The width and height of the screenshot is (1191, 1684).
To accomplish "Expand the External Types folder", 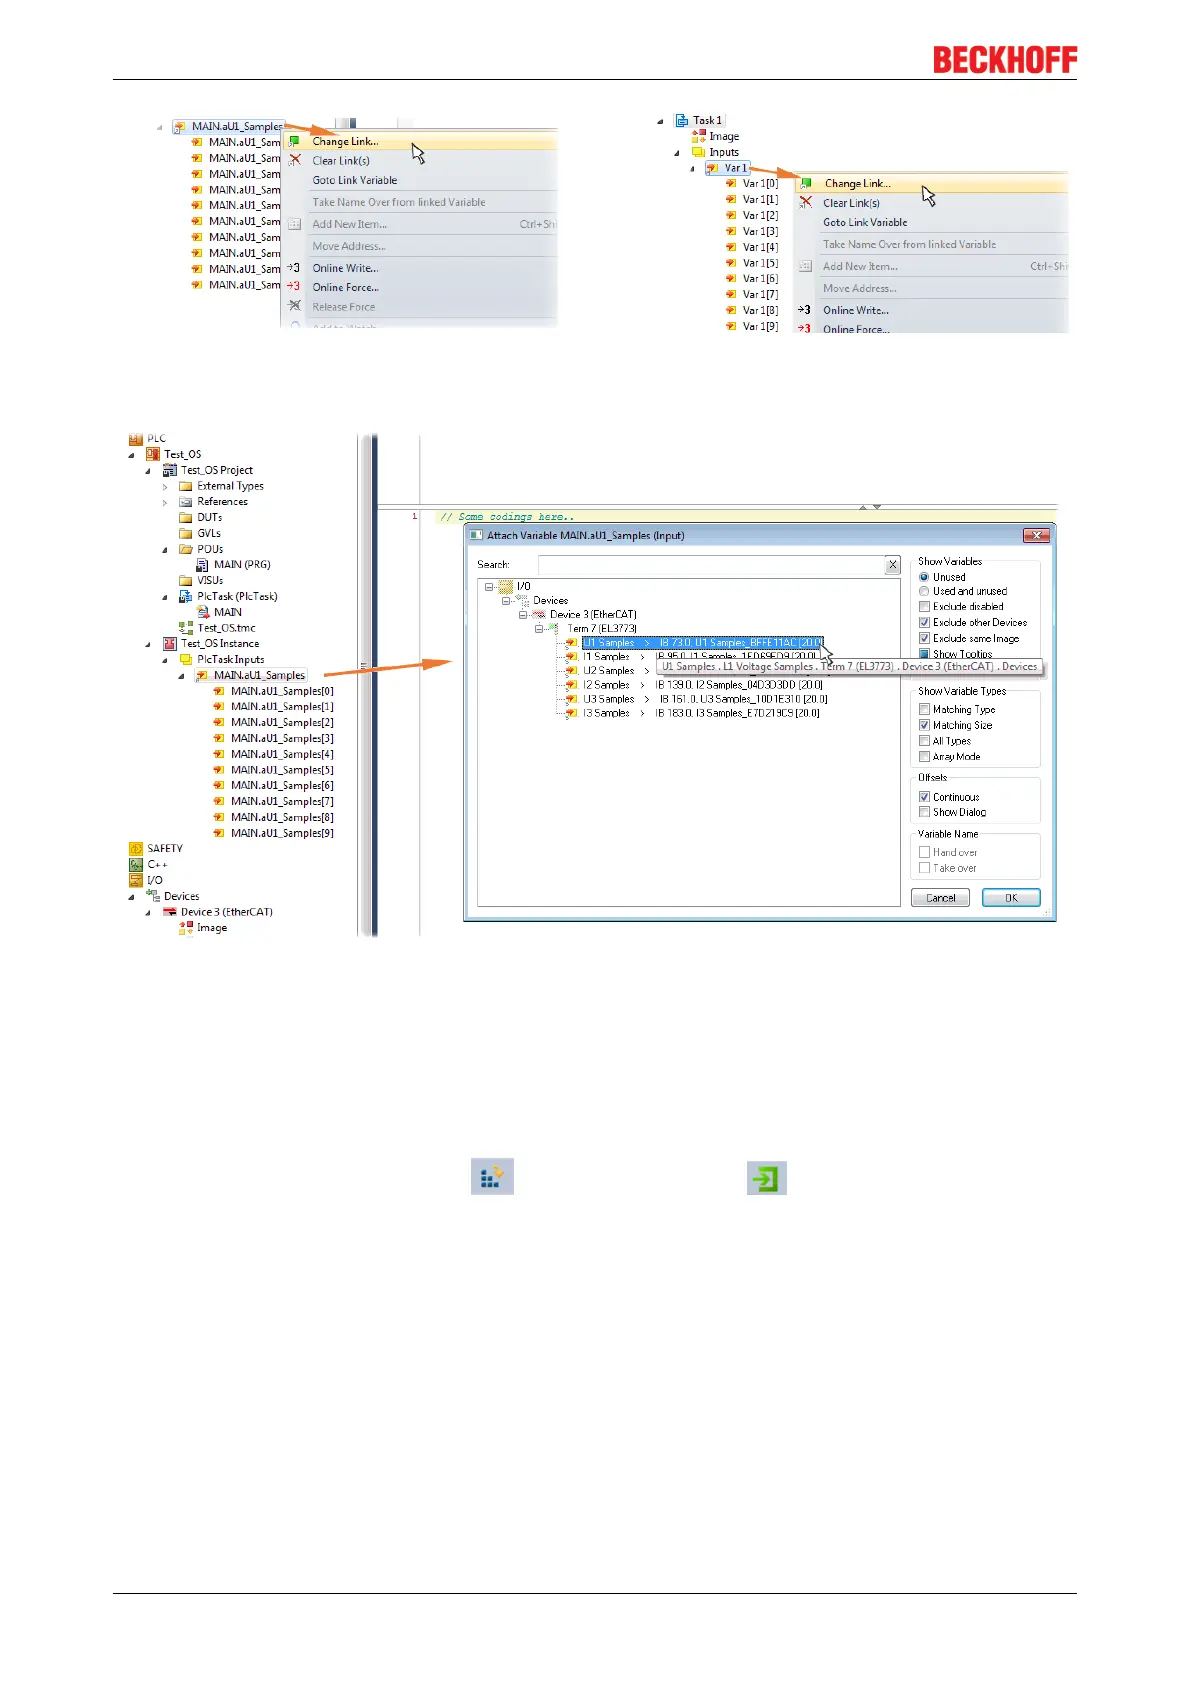I will pyautogui.click(x=165, y=486).
